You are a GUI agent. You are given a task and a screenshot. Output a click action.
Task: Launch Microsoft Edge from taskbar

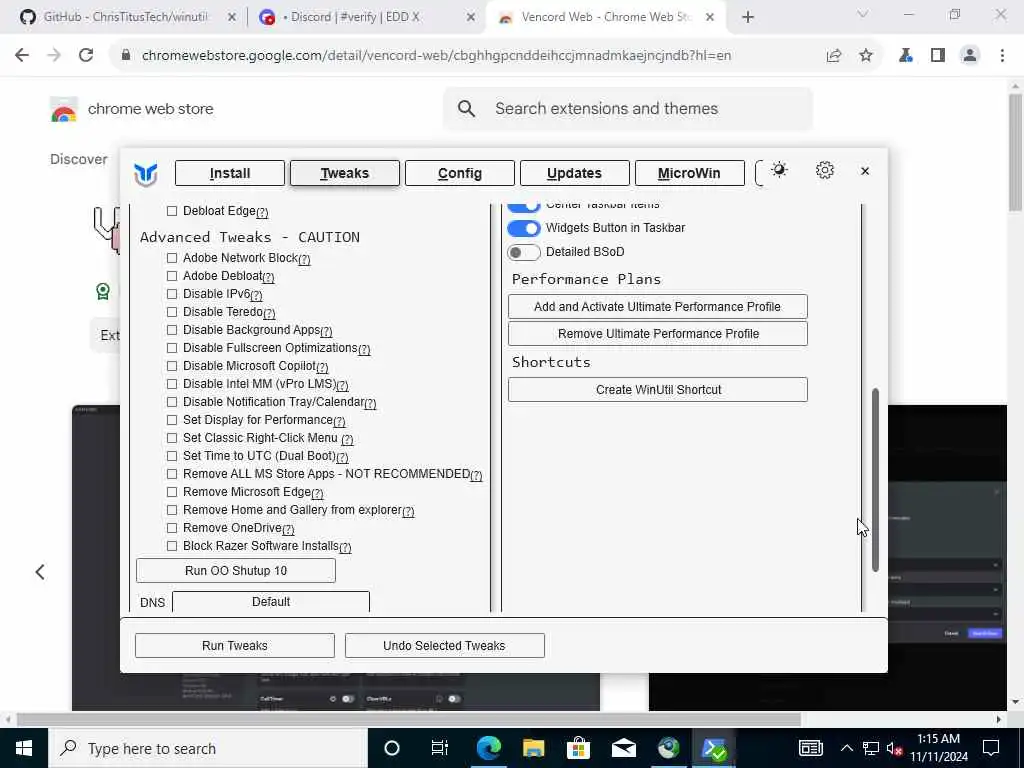tap(488, 748)
